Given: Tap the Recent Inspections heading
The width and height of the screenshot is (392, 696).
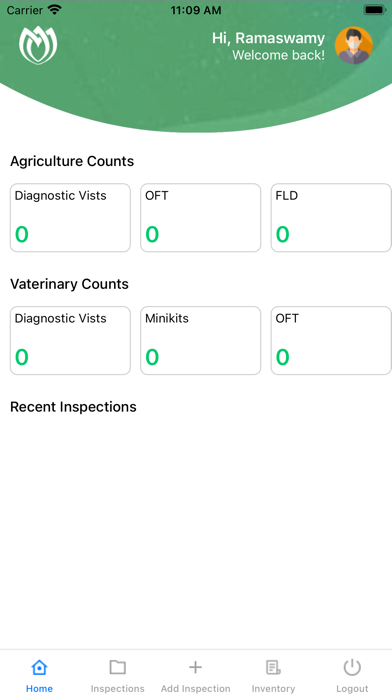Looking at the screenshot, I should tap(73, 407).
